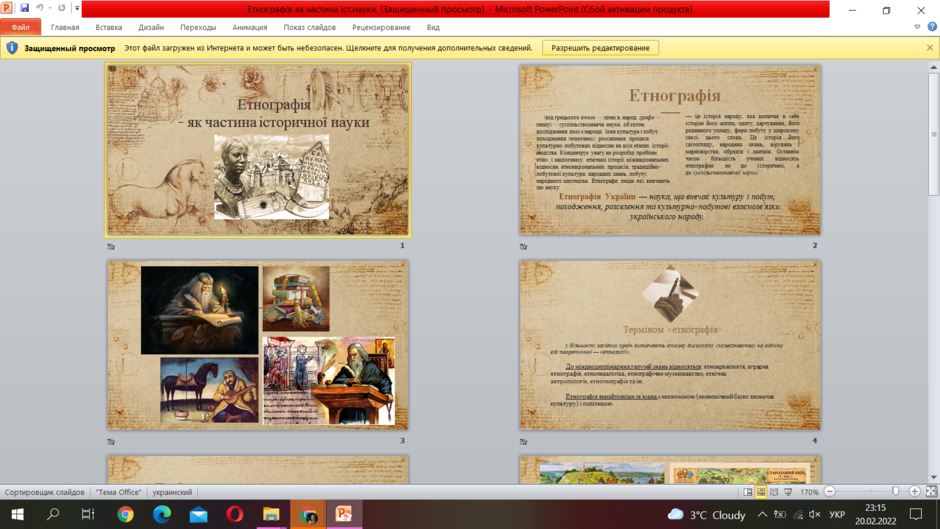Switch to Normal view using the status bar icon
The height and width of the screenshot is (529, 940).
748,492
